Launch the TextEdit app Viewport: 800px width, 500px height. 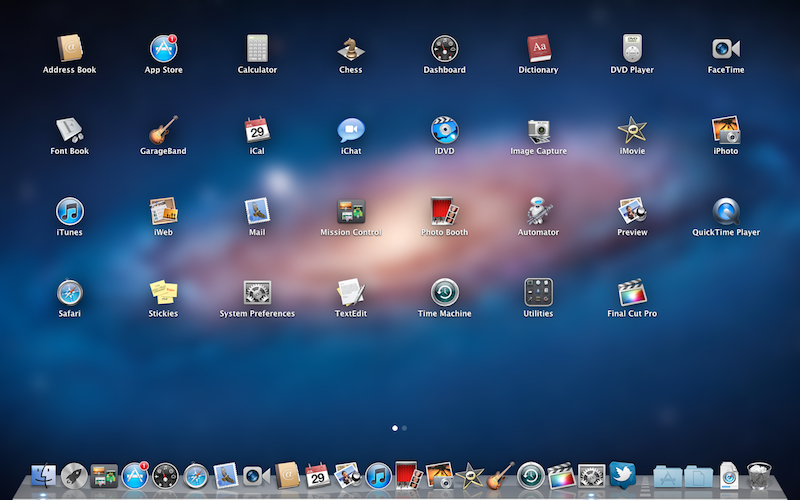point(351,292)
